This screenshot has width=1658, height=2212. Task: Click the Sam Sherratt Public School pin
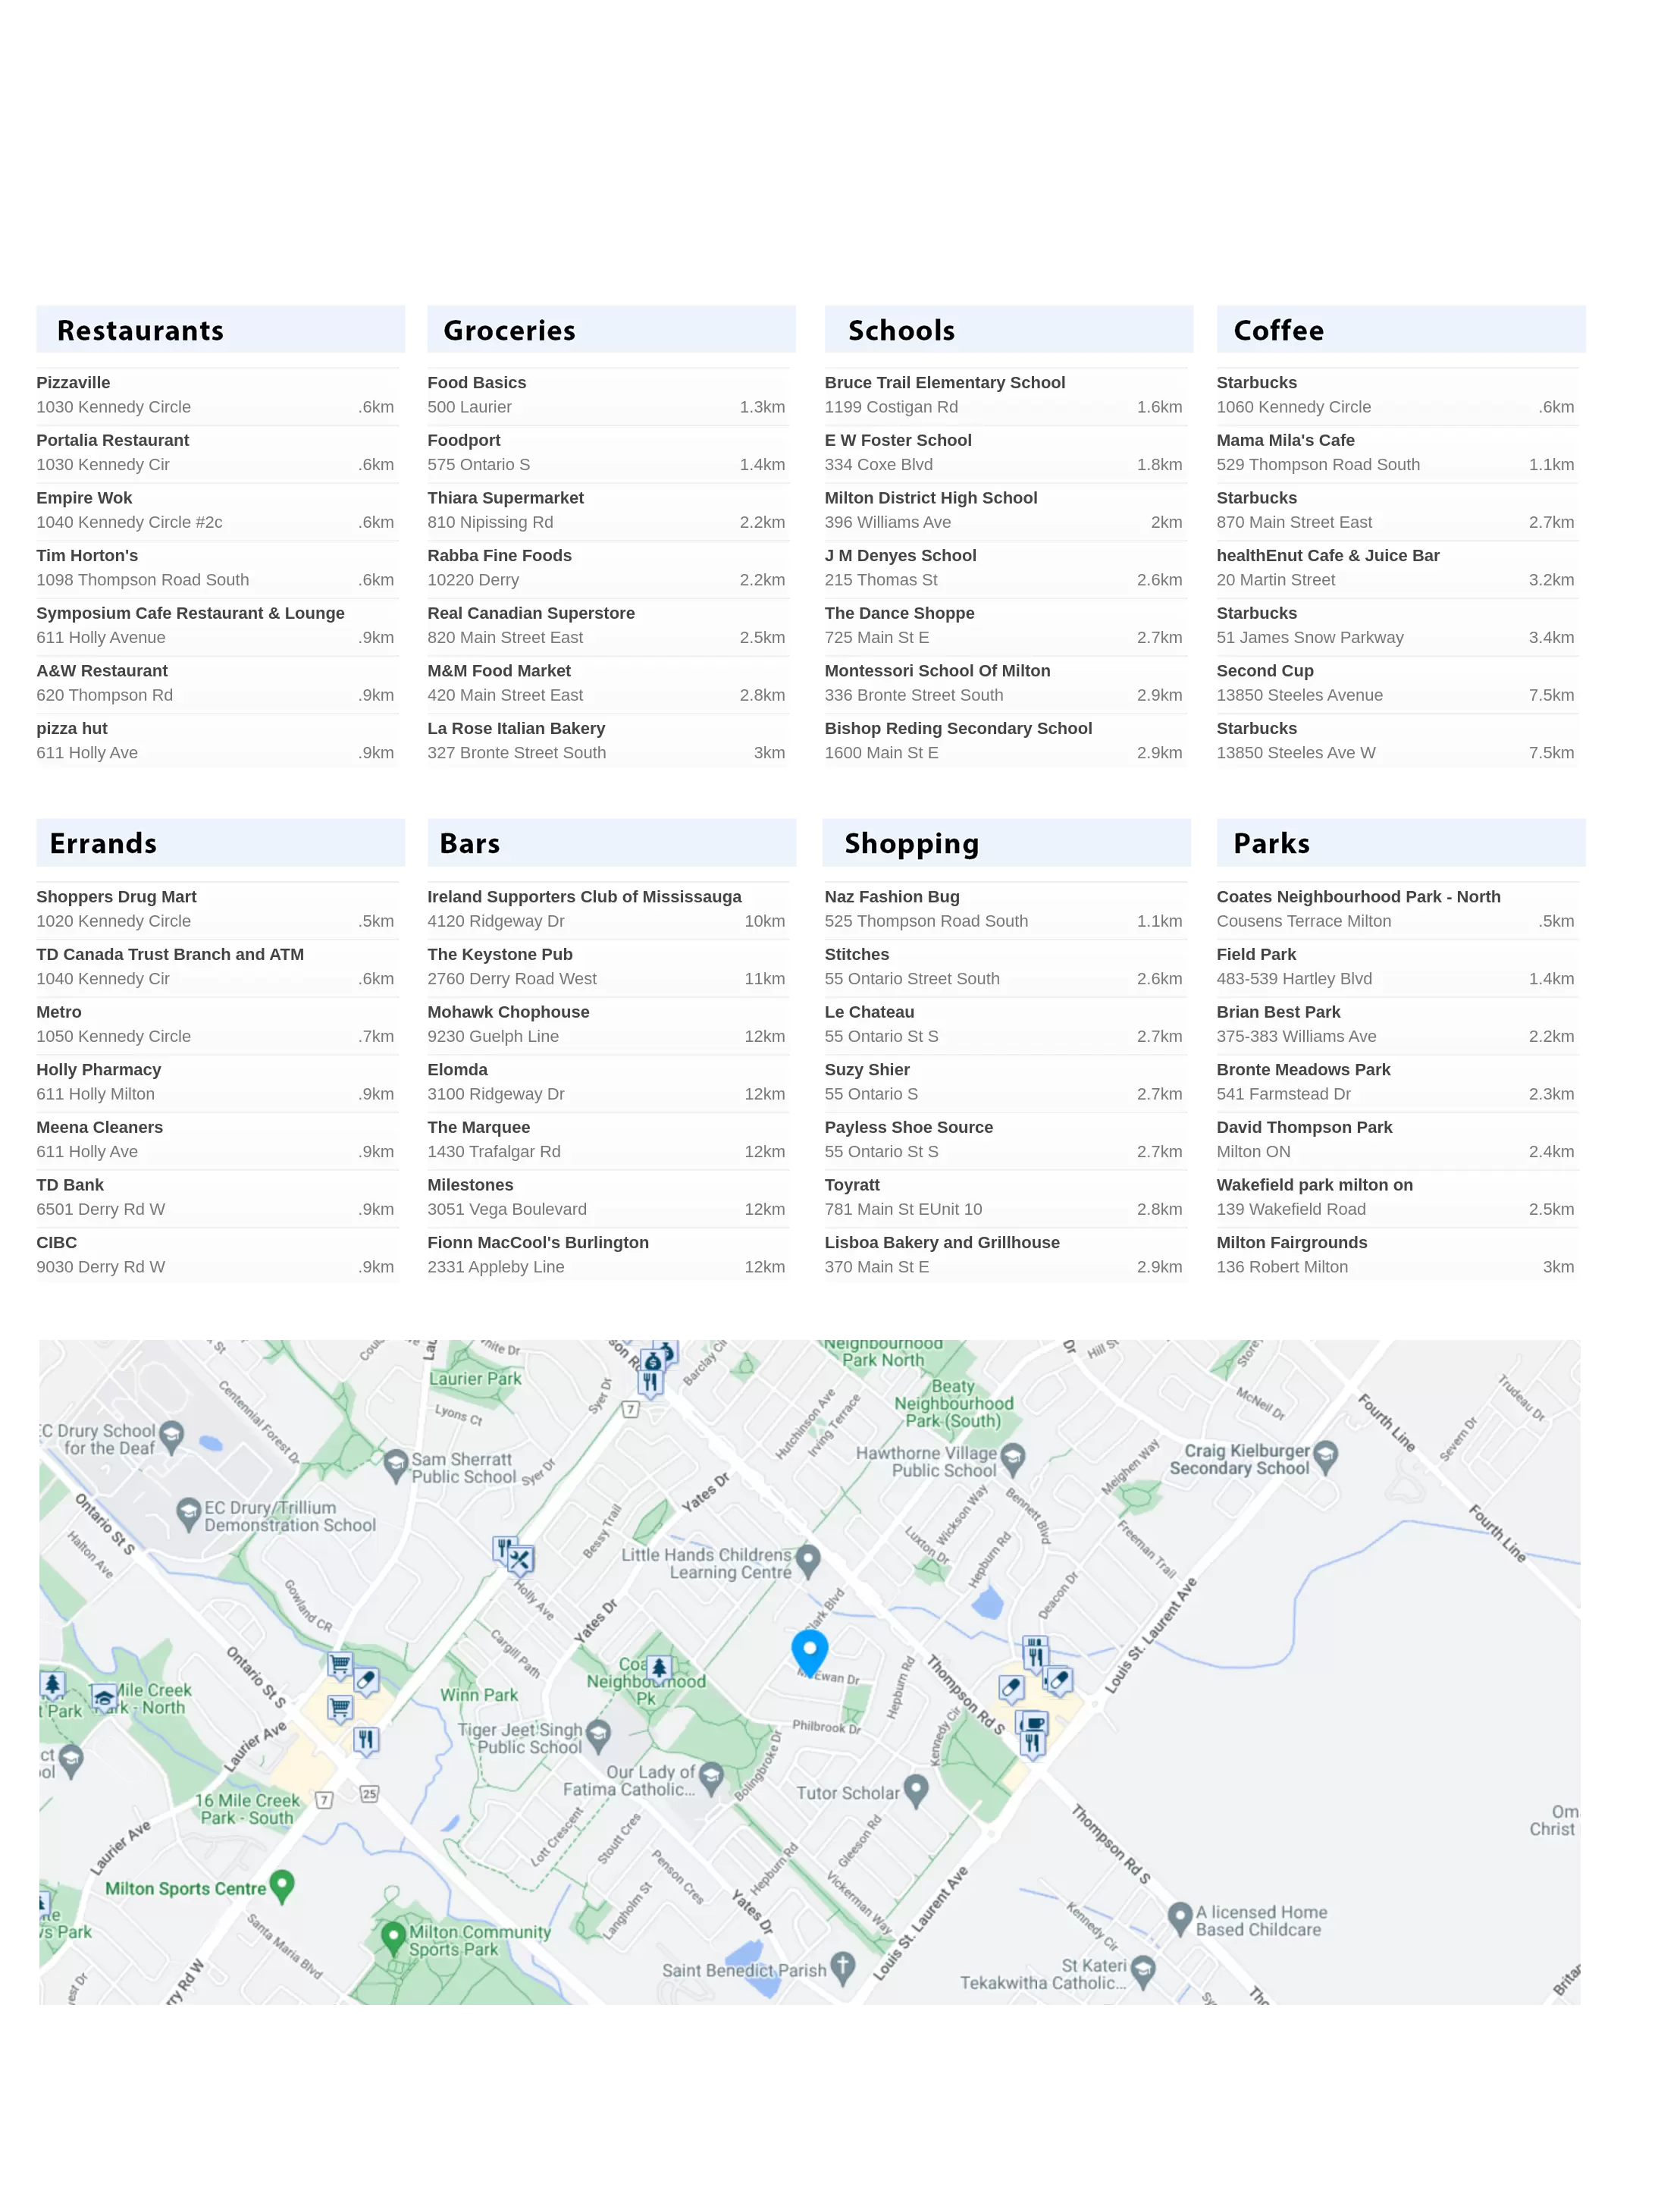(x=396, y=1464)
